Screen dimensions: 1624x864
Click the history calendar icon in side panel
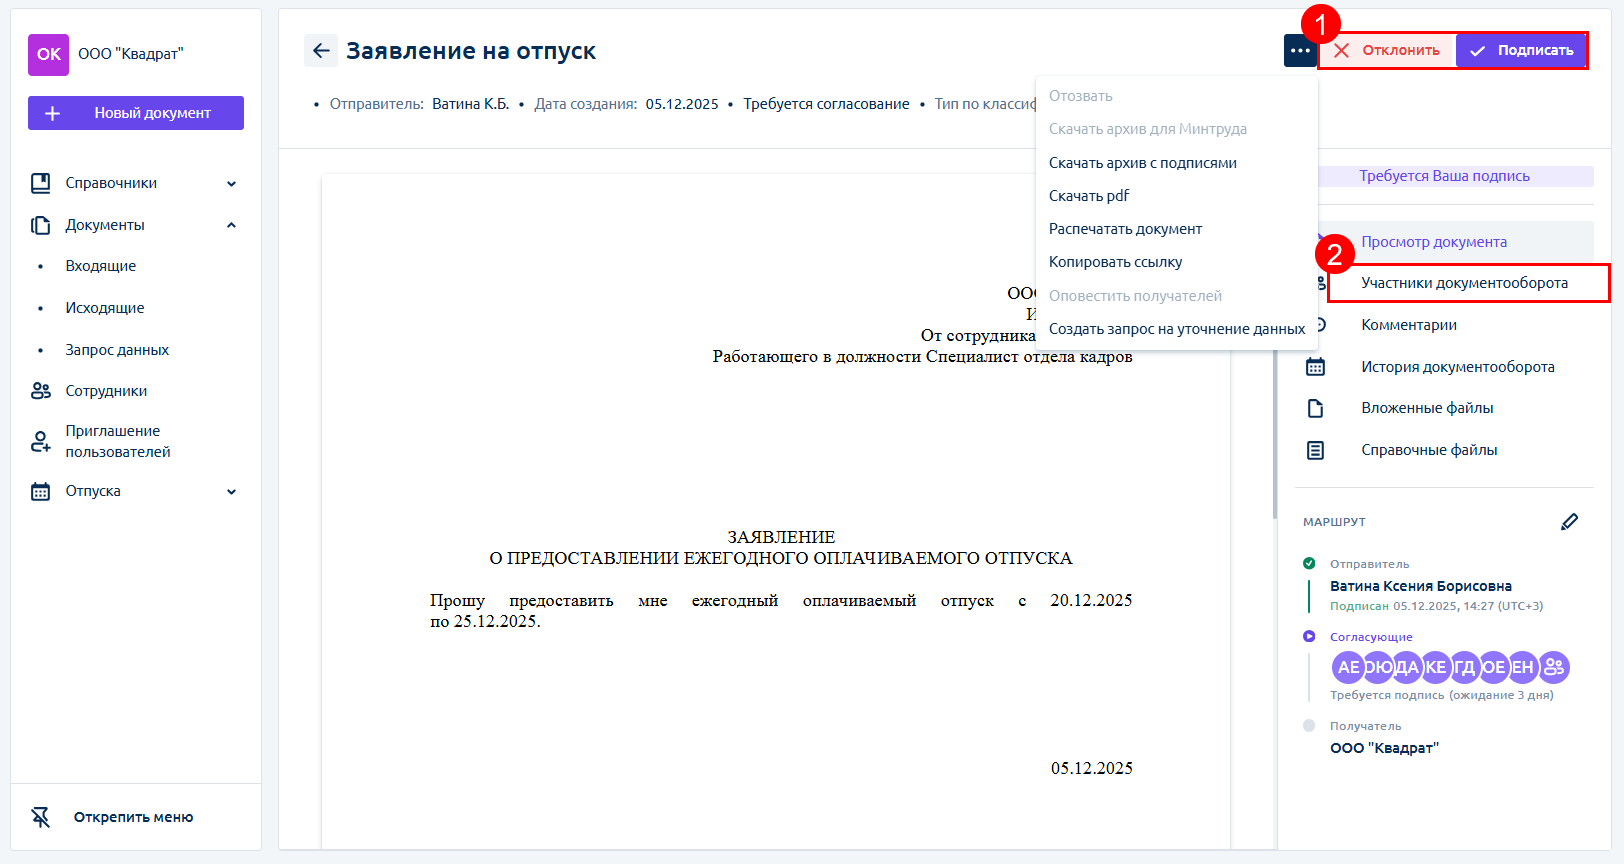pyautogui.click(x=1315, y=367)
